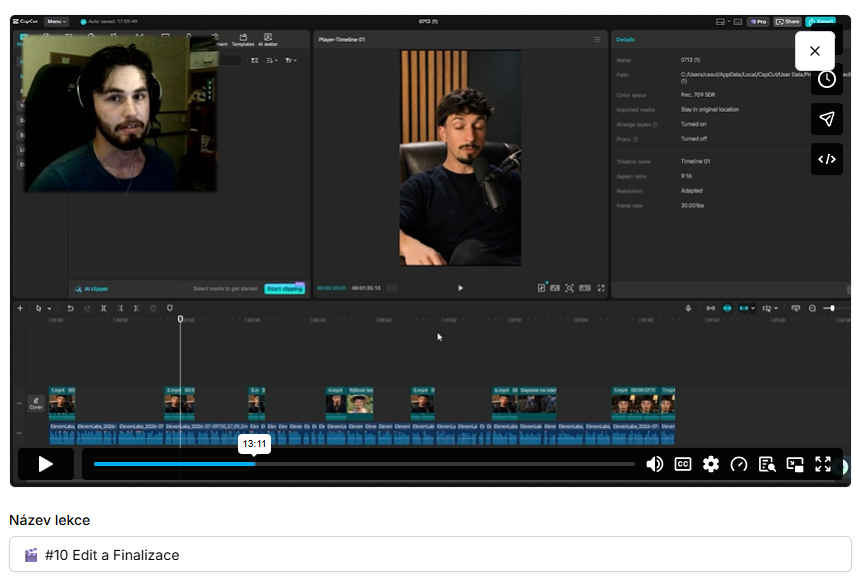
Task: Click the timeline captions preview icon
Action: click(x=795, y=308)
